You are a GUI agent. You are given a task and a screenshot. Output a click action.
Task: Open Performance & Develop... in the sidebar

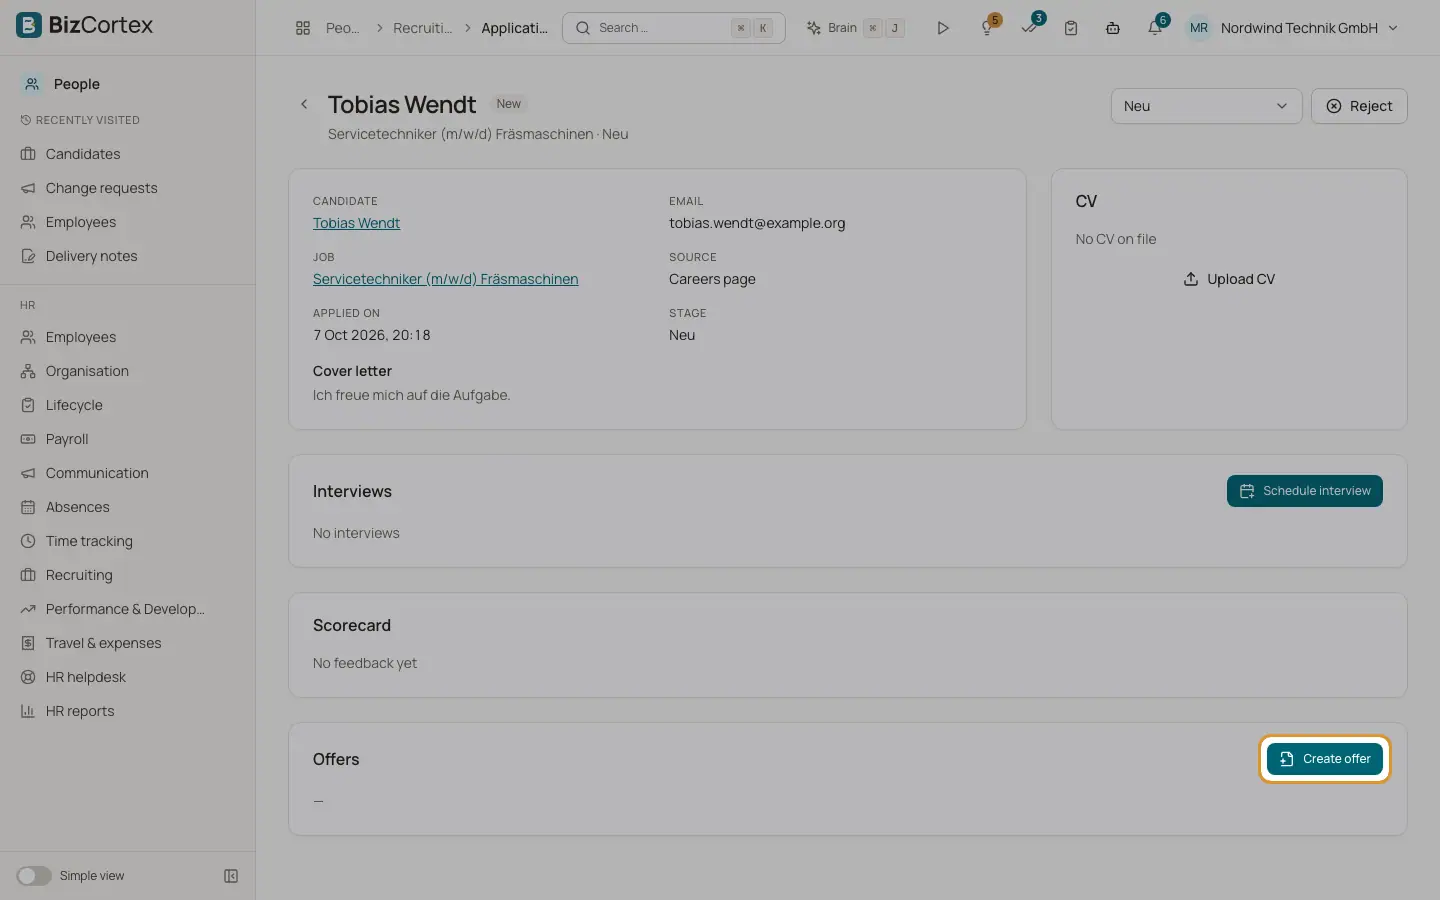click(x=128, y=609)
